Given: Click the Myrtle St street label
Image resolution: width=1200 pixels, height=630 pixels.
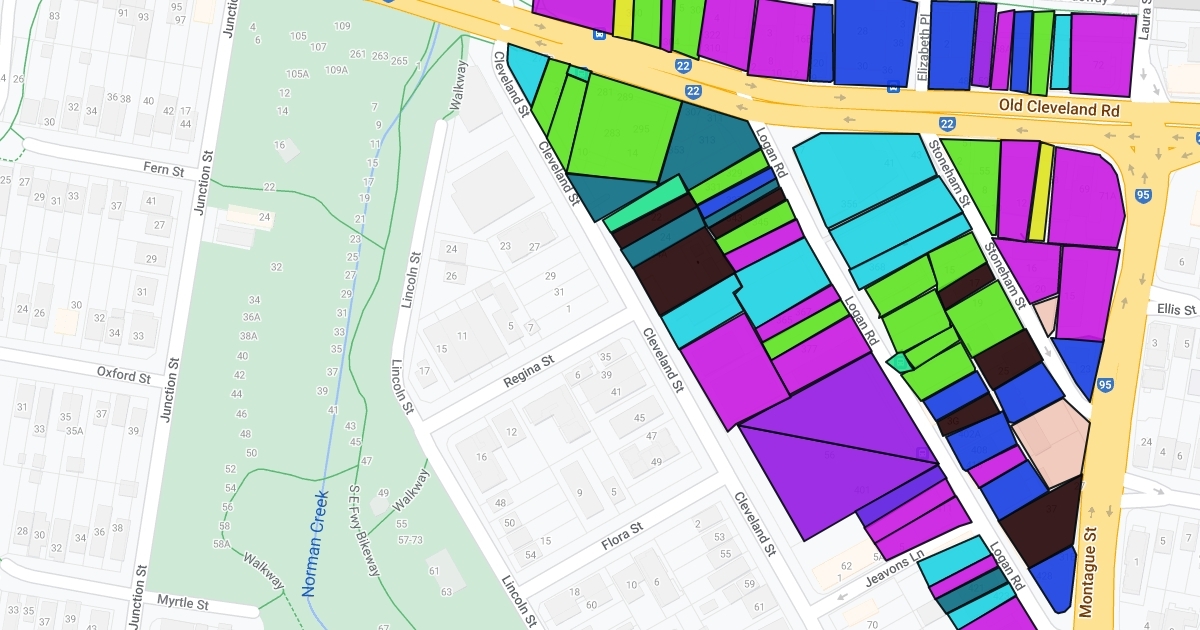Looking at the screenshot, I should (x=182, y=604).
